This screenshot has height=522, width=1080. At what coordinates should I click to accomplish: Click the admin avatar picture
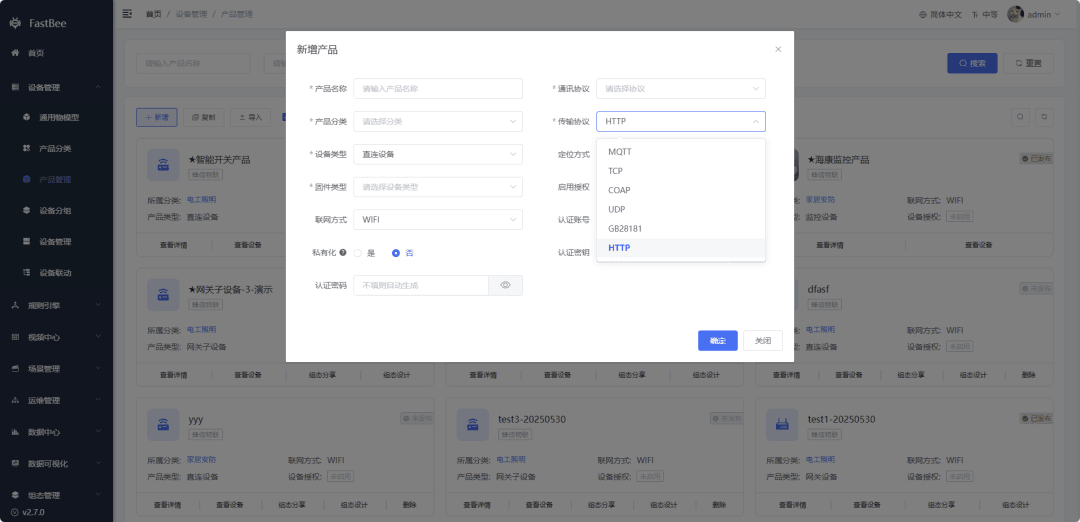tap(1015, 14)
